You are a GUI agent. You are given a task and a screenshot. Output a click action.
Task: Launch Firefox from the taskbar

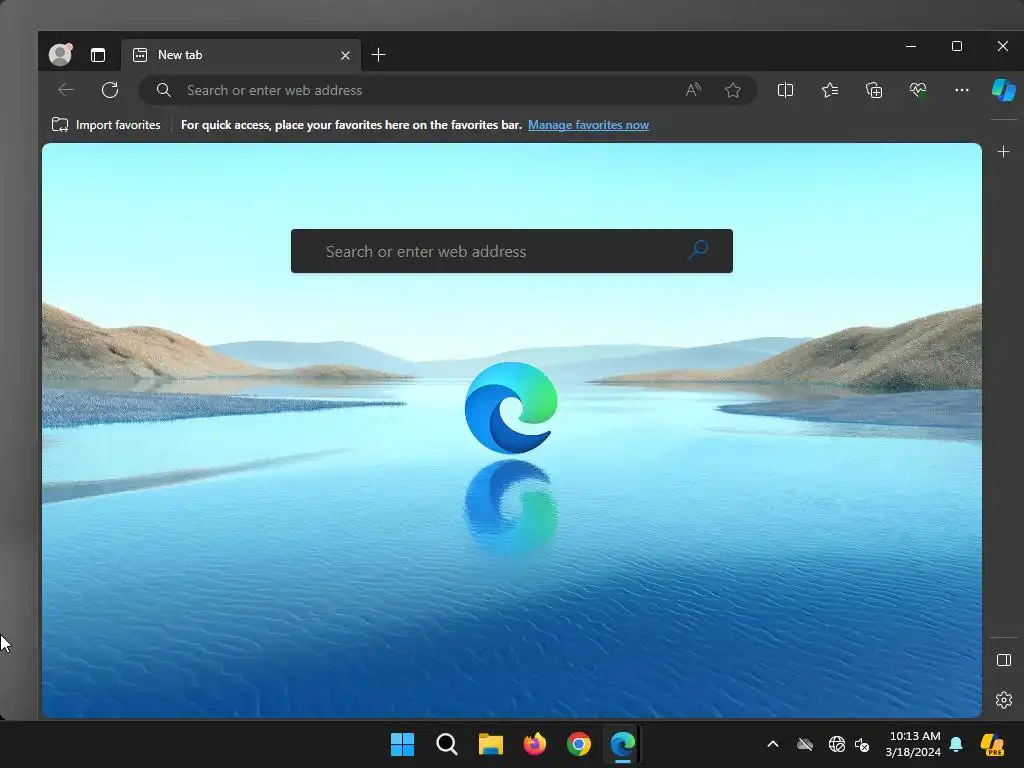[x=534, y=744]
